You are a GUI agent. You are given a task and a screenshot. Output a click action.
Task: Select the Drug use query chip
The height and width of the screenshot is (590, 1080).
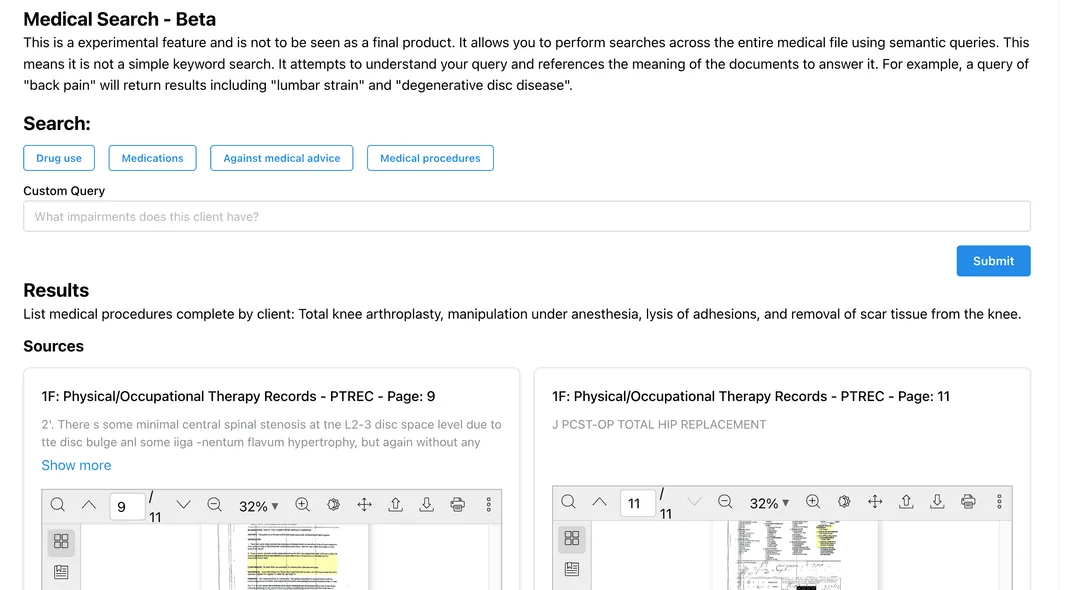click(x=58, y=157)
